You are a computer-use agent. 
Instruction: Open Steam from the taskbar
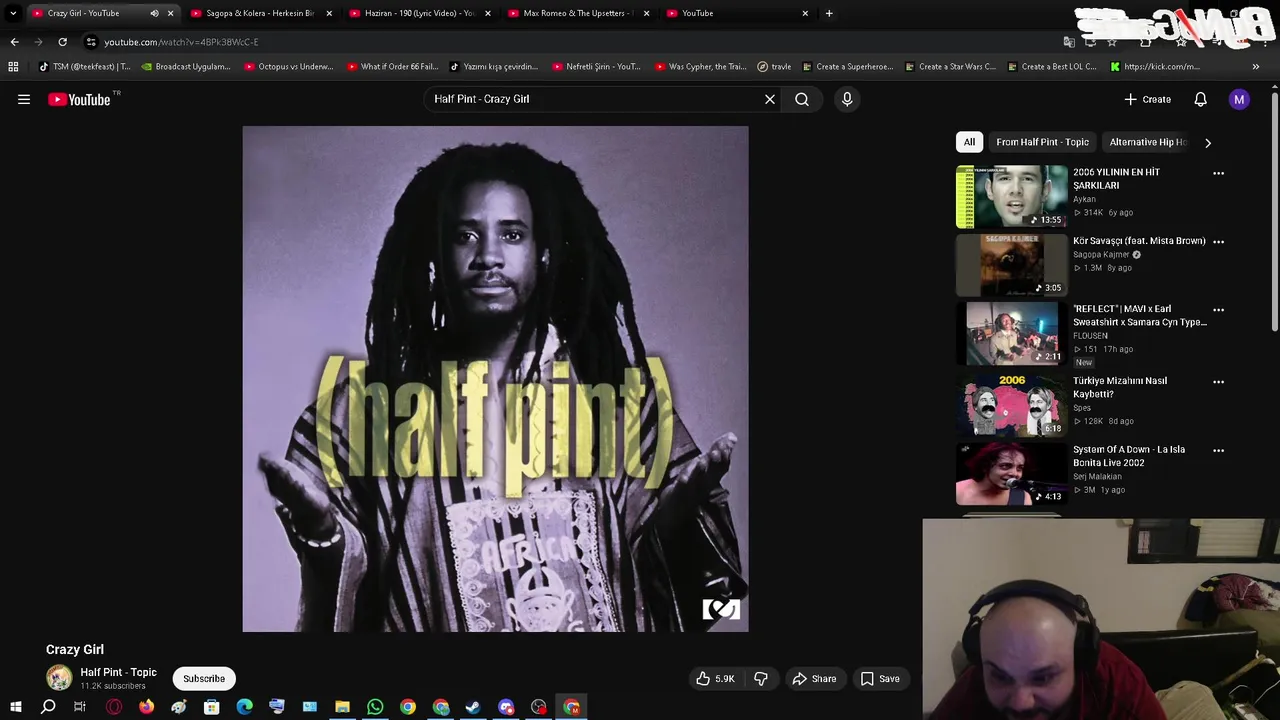[x=473, y=707]
